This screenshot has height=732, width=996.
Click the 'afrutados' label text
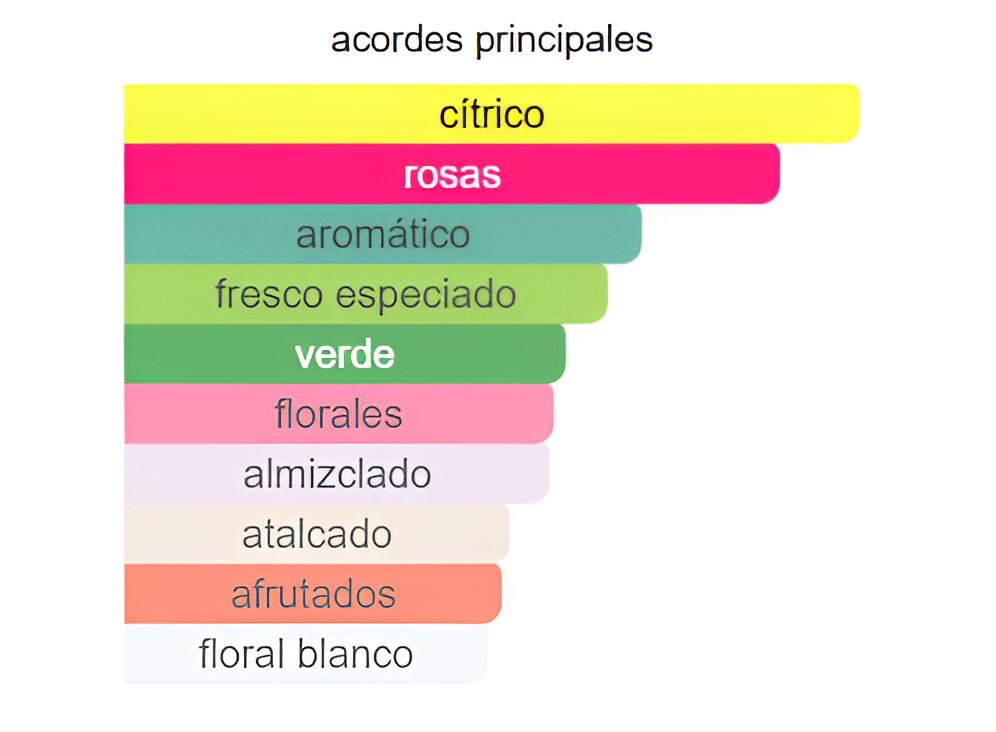tap(313, 593)
